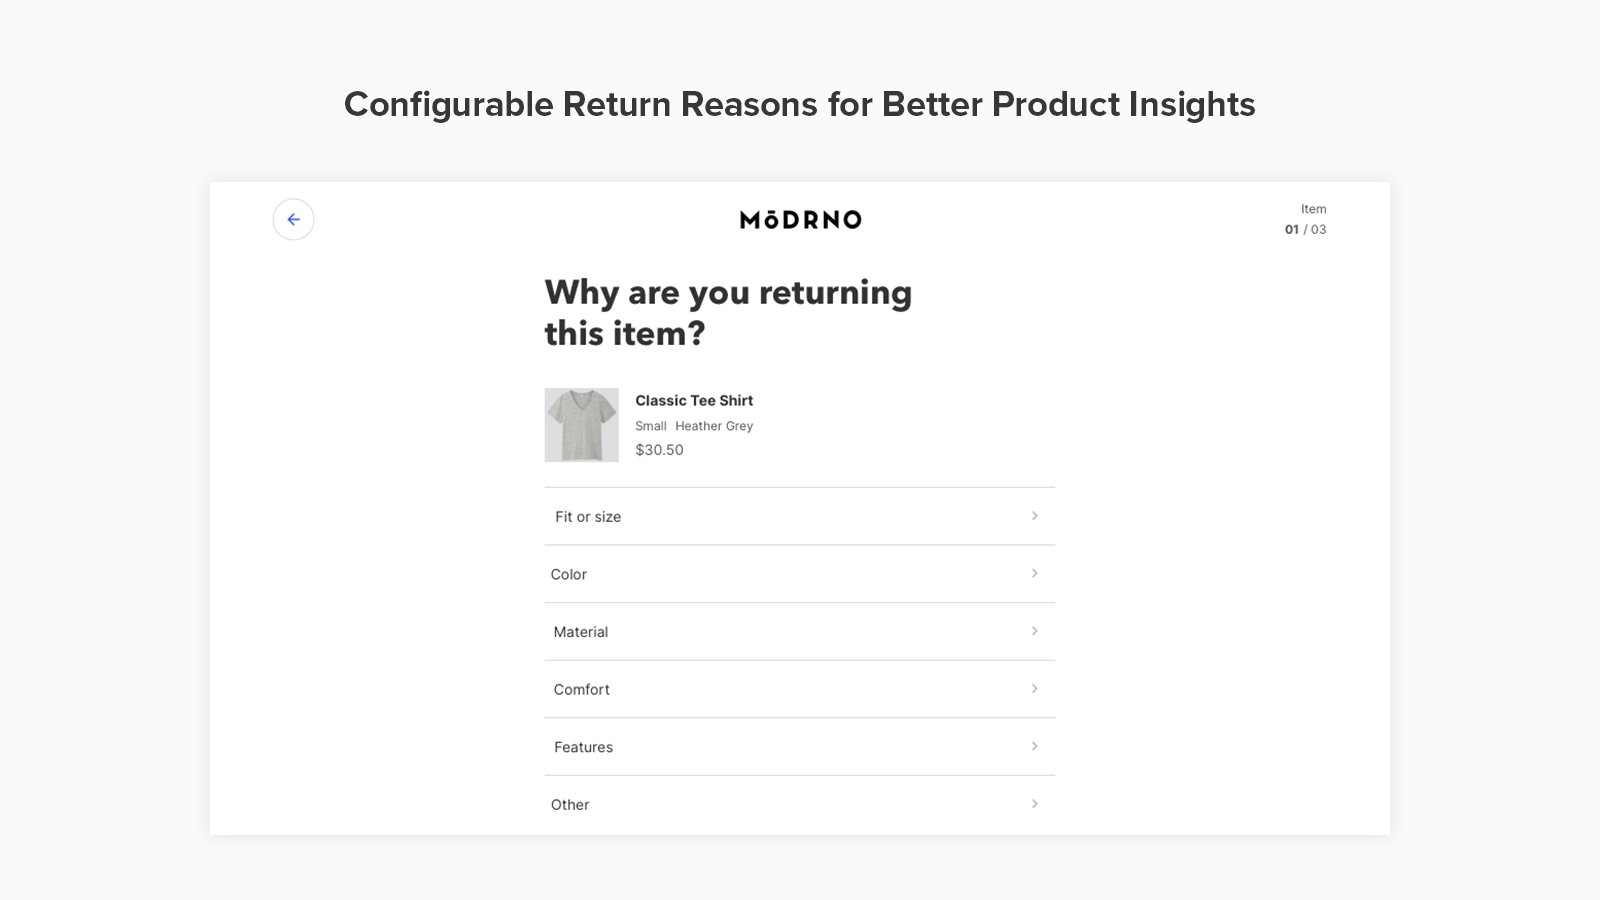Choose the Material return reason

581,632
